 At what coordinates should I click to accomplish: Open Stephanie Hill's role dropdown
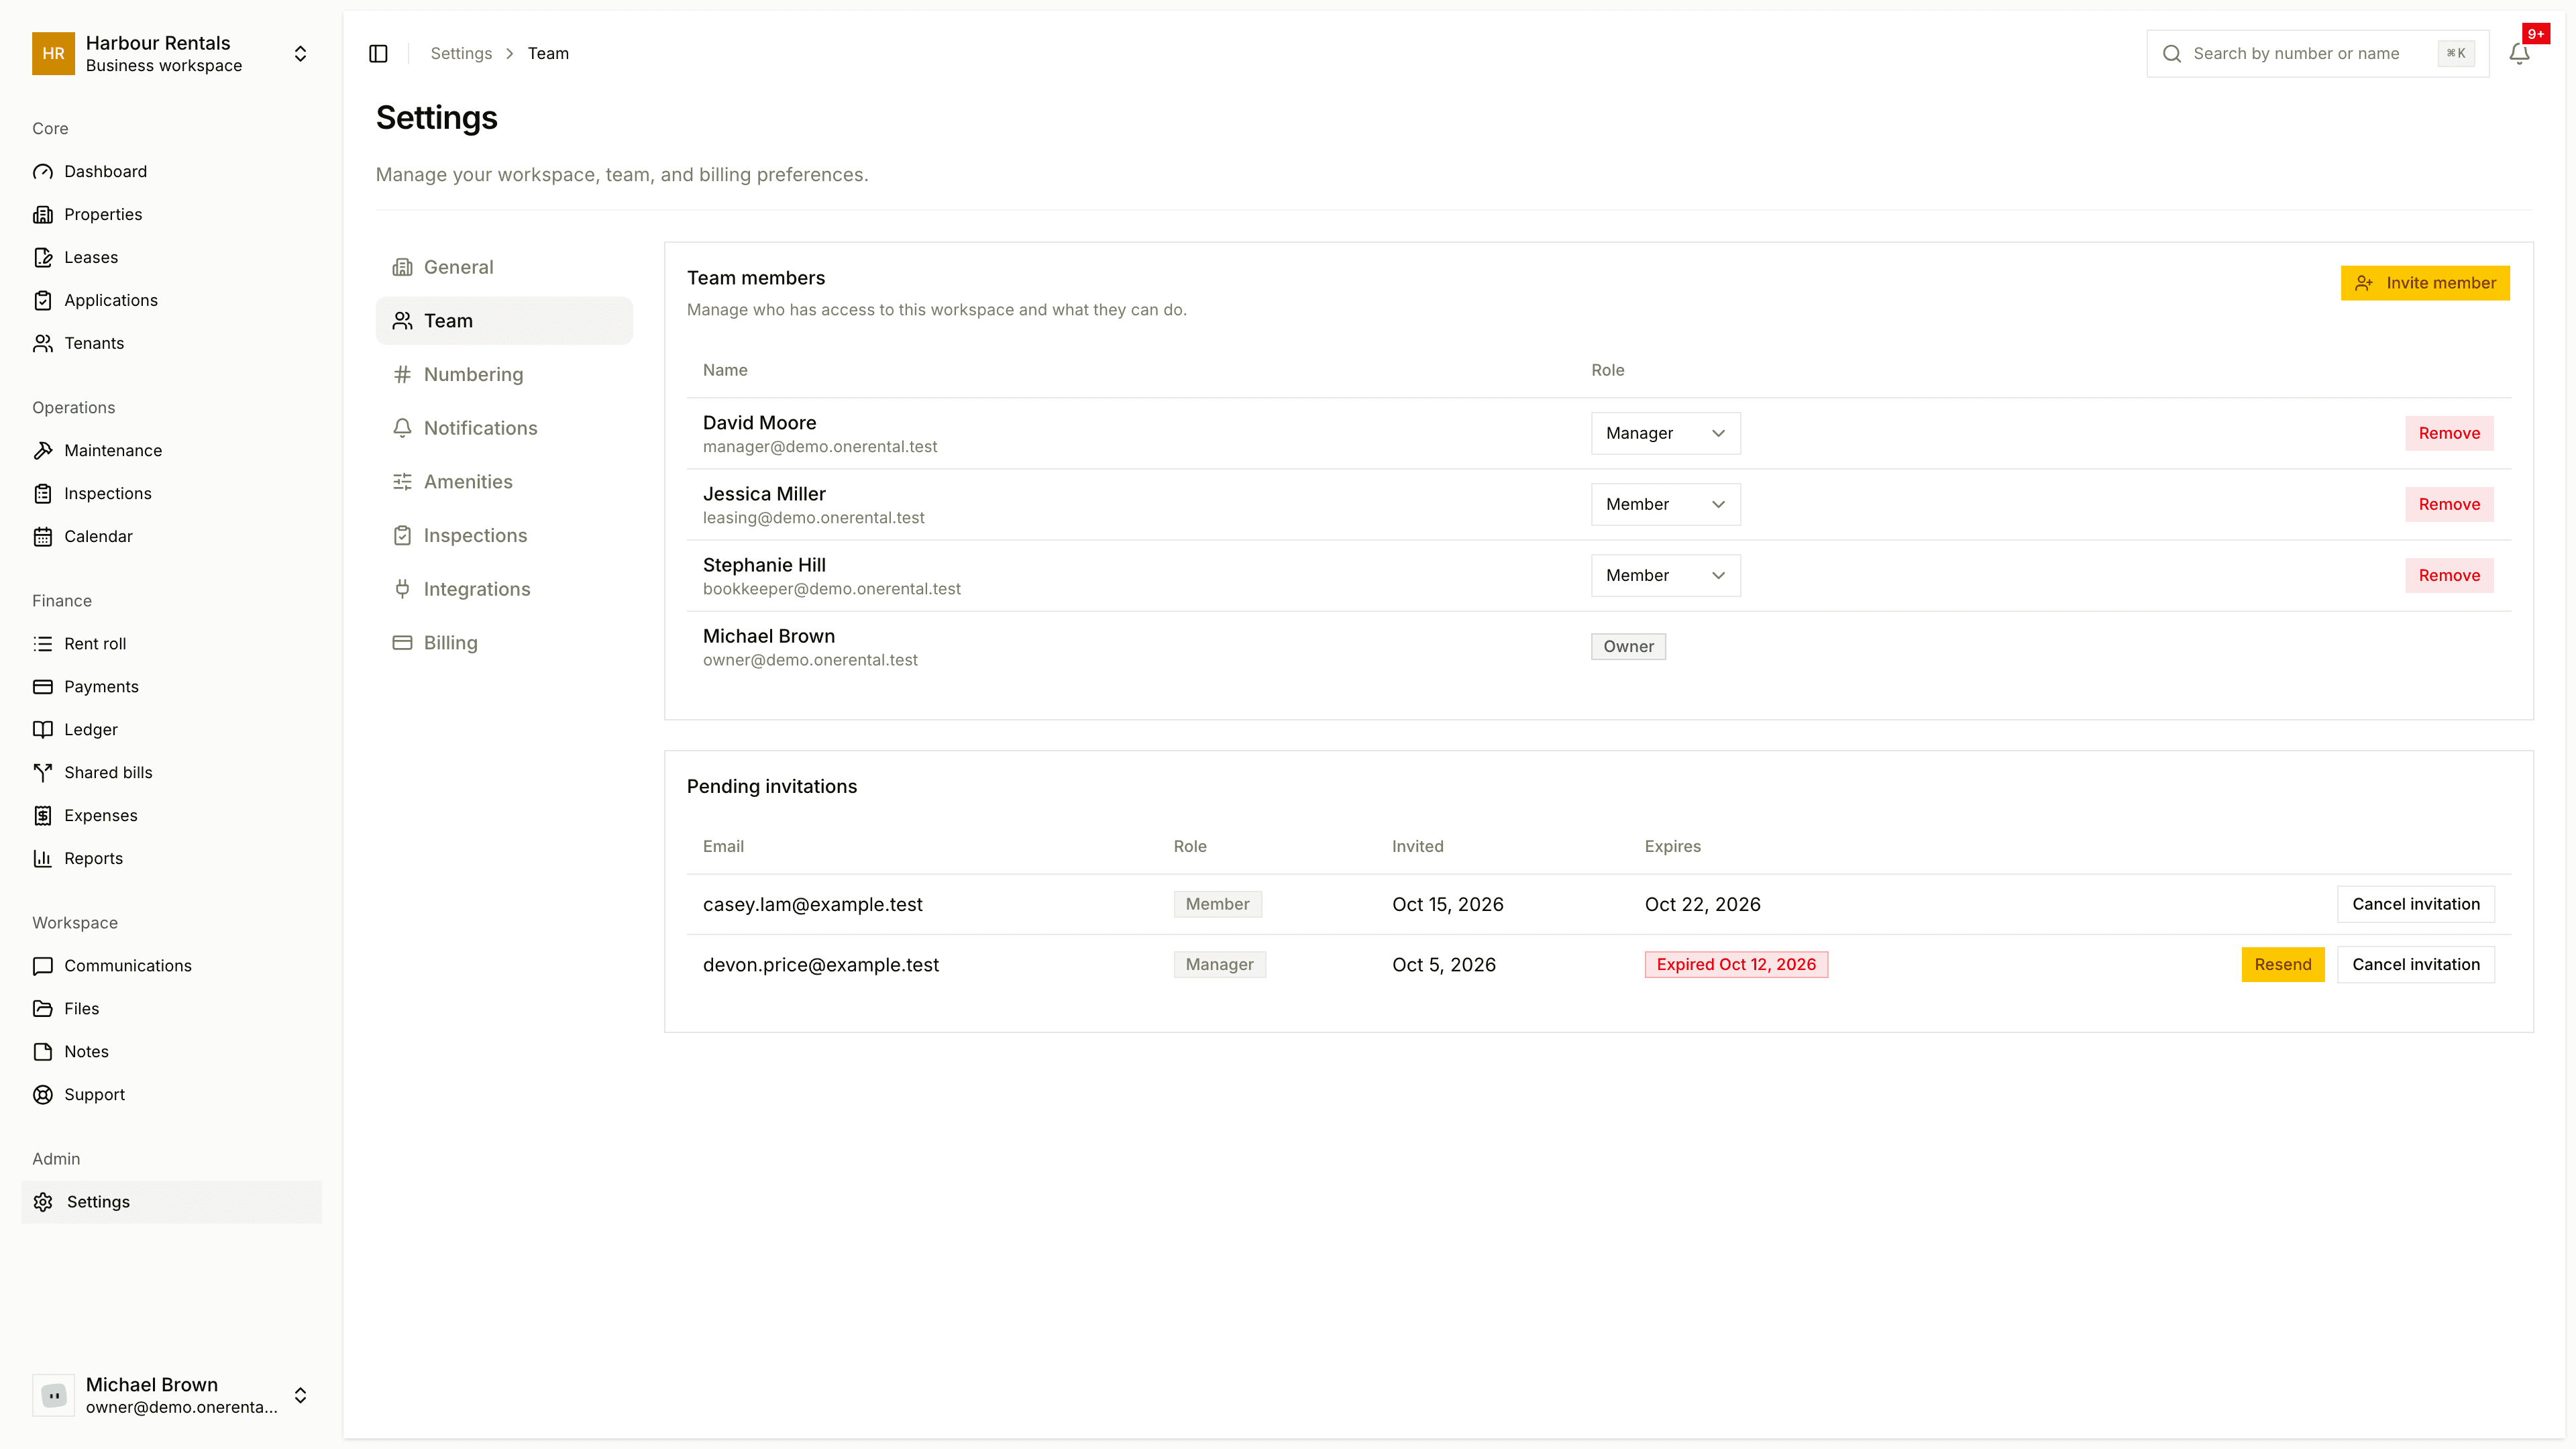(1665, 575)
